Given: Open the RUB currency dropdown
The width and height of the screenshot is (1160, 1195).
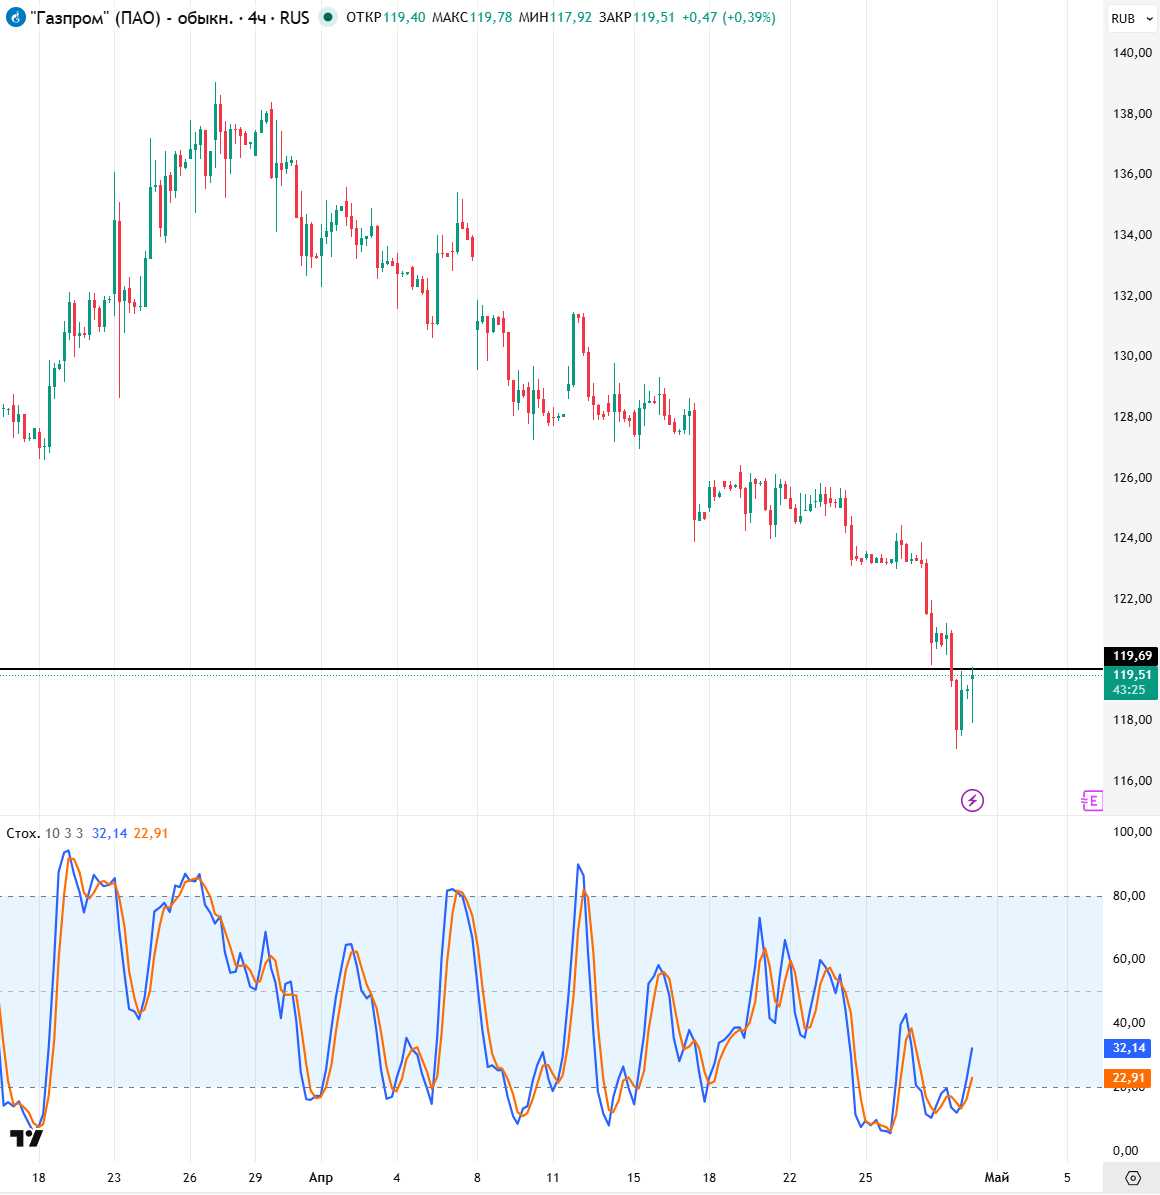Looking at the screenshot, I should [1131, 18].
